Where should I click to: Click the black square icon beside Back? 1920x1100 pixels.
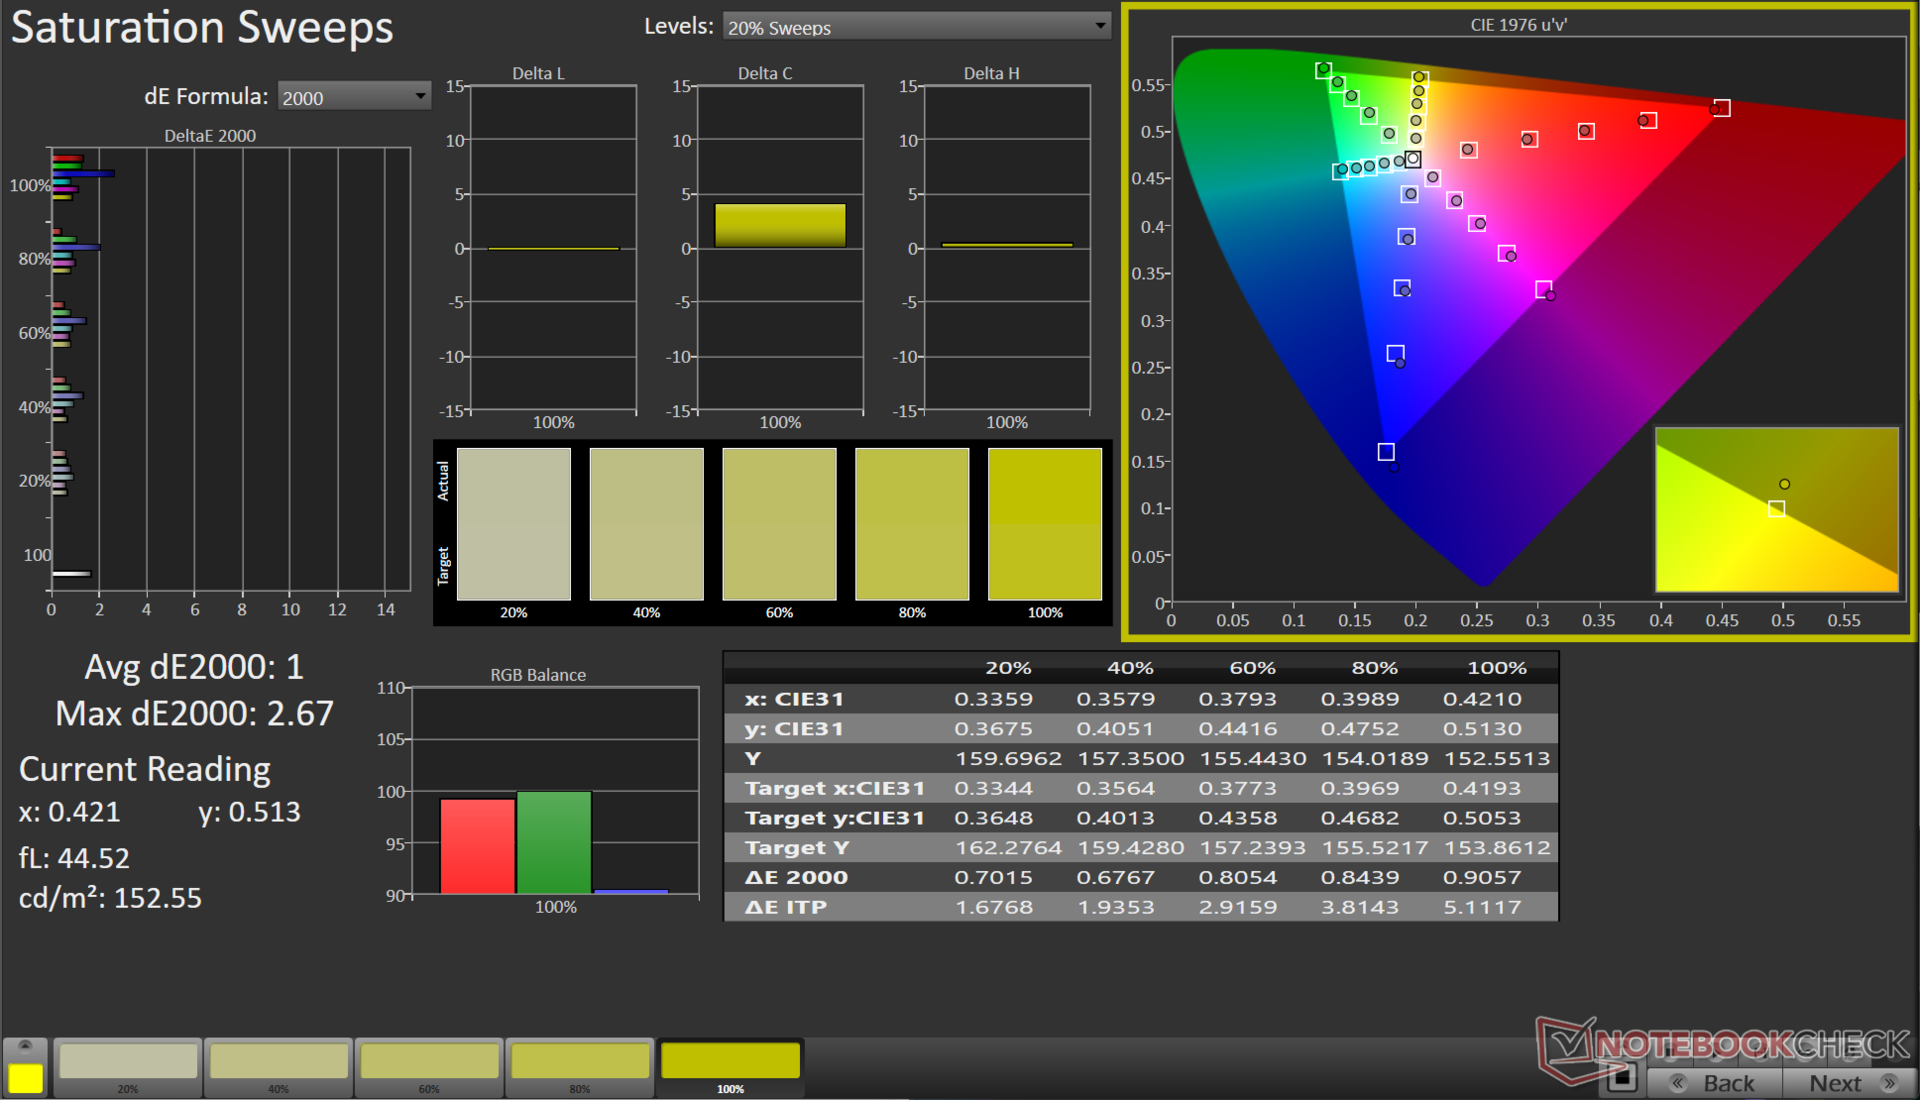pyautogui.click(x=1621, y=1079)
